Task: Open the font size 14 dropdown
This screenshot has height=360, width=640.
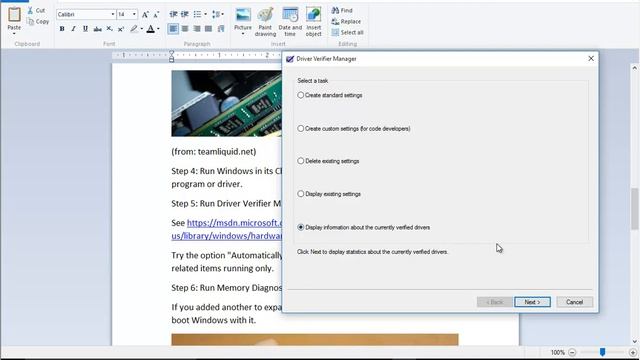Action: tap(134, 15)
